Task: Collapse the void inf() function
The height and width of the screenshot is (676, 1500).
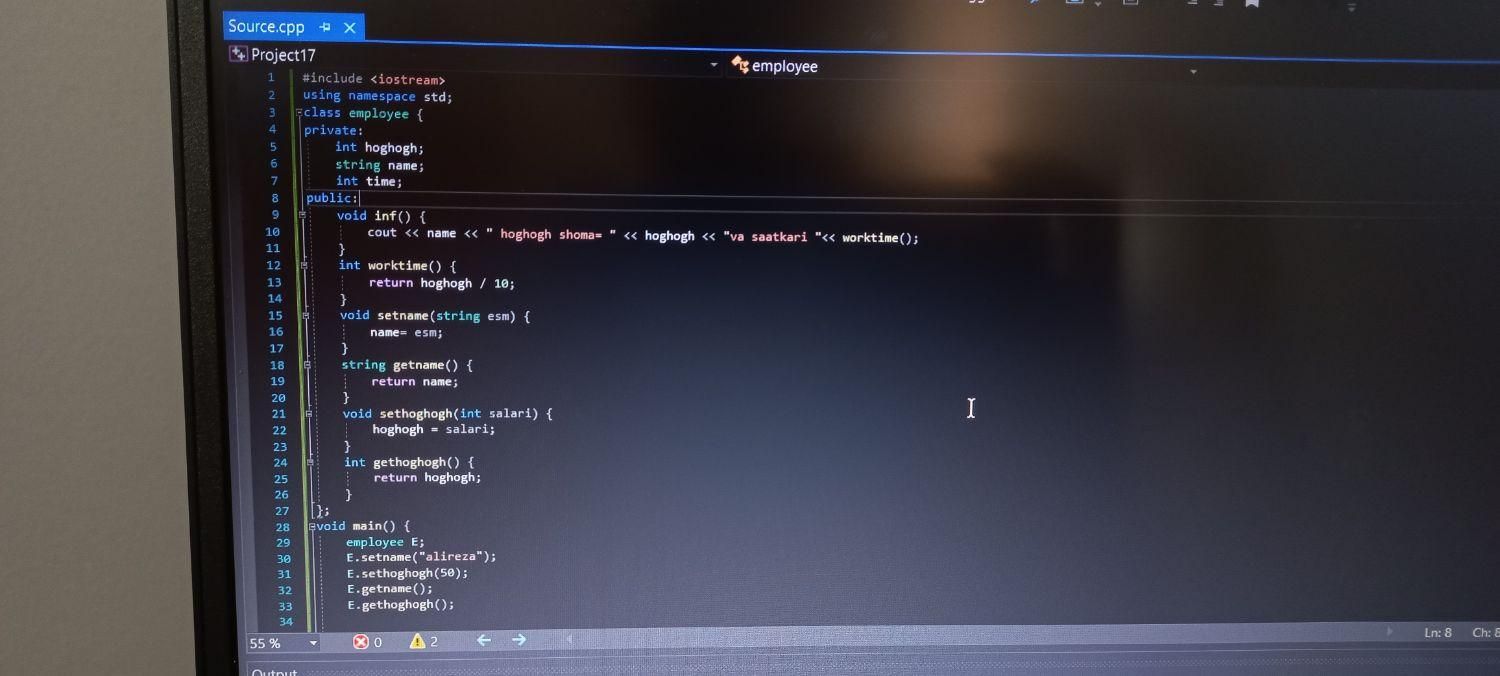Action: (302, 215)
